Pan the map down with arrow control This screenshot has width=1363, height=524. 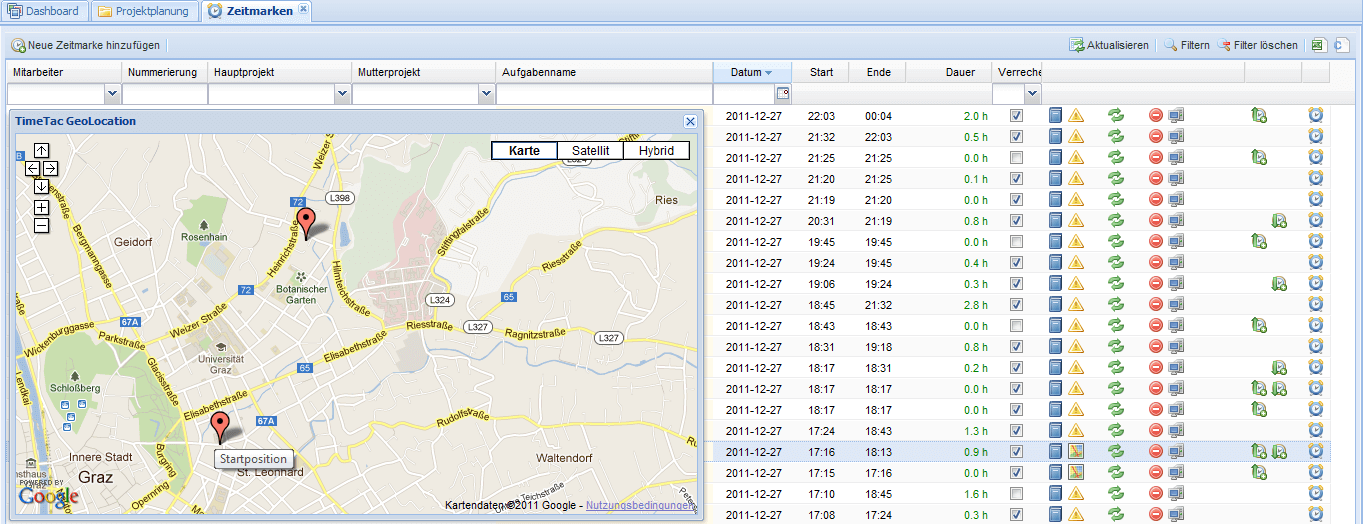[41, 186]
